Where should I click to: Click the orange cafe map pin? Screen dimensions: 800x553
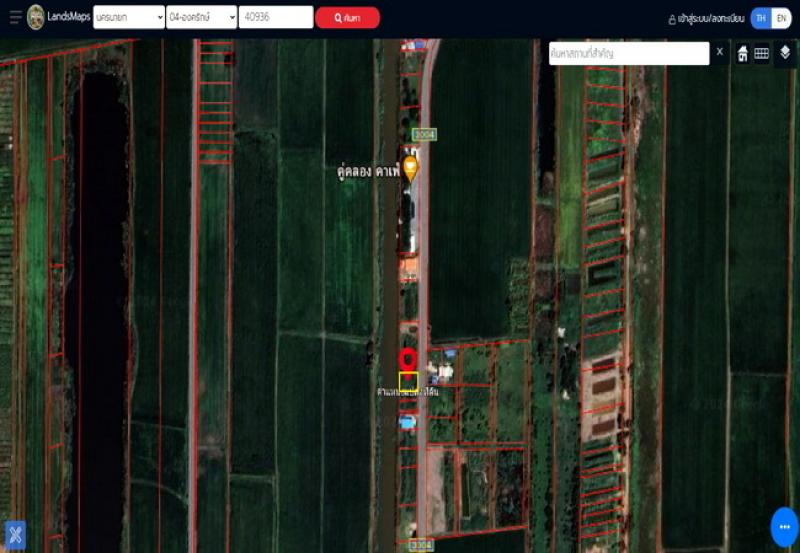tap(410, 169)
